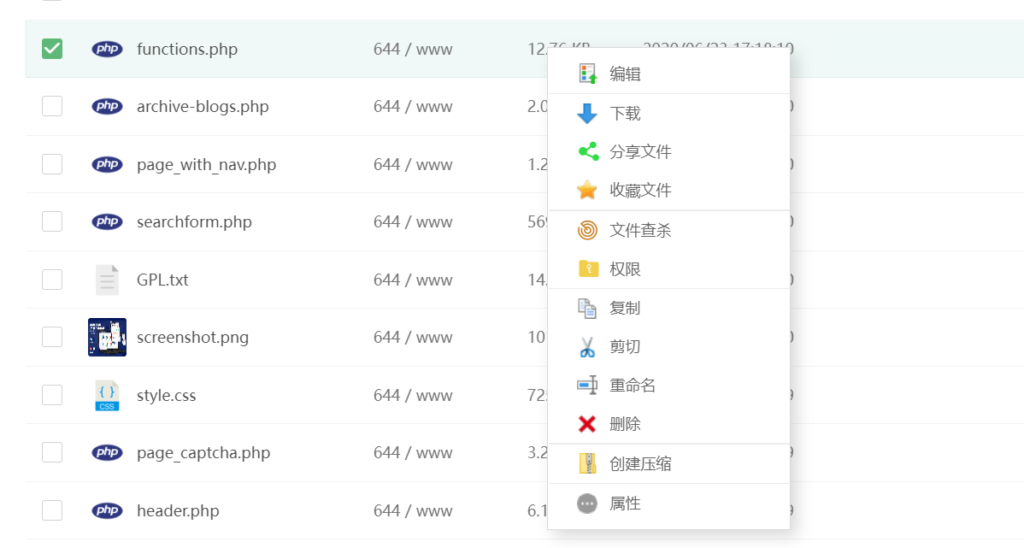Tick the style.css checkbox
This screenshot has height=548, width=1024.
pos(52,395)
